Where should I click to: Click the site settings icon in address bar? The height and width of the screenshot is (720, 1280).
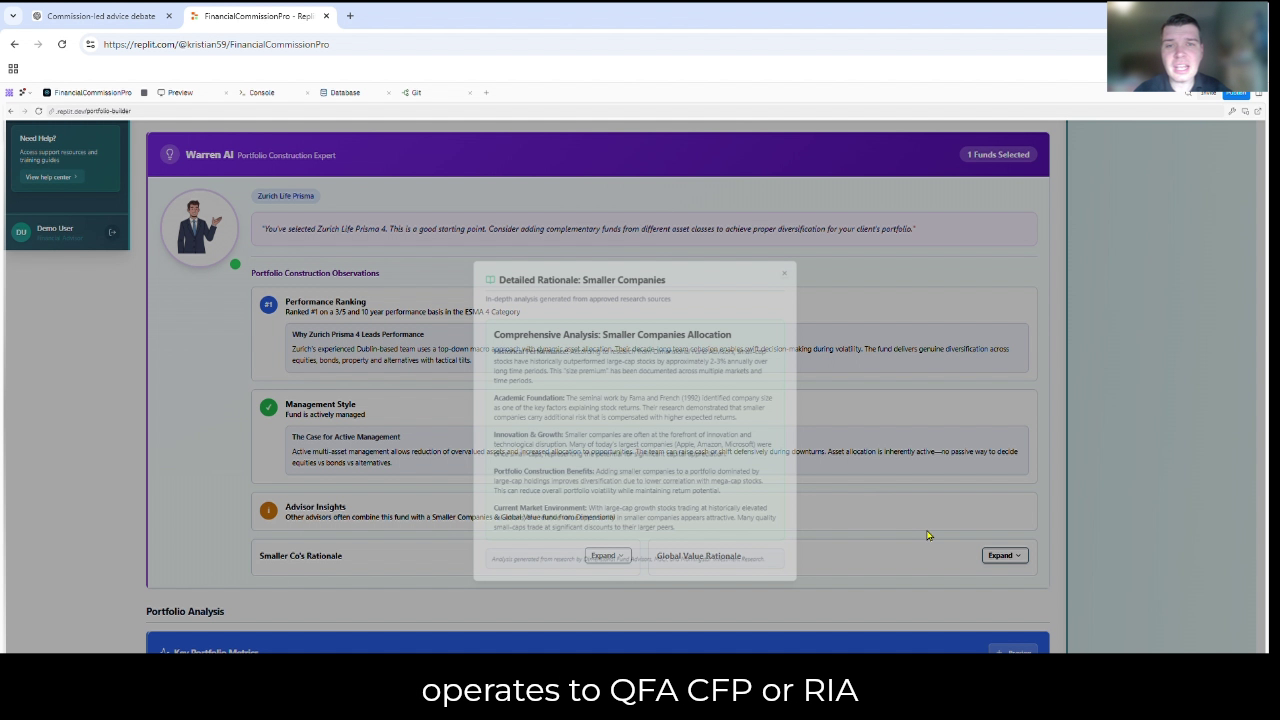point(90,44)
